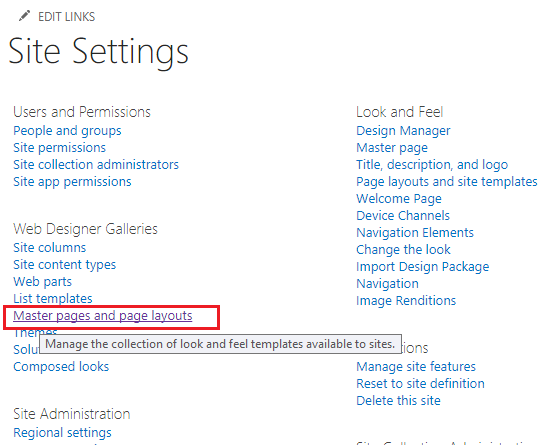Open Composed looks gallery
543x445 pixels.
[x=61, y=367]
